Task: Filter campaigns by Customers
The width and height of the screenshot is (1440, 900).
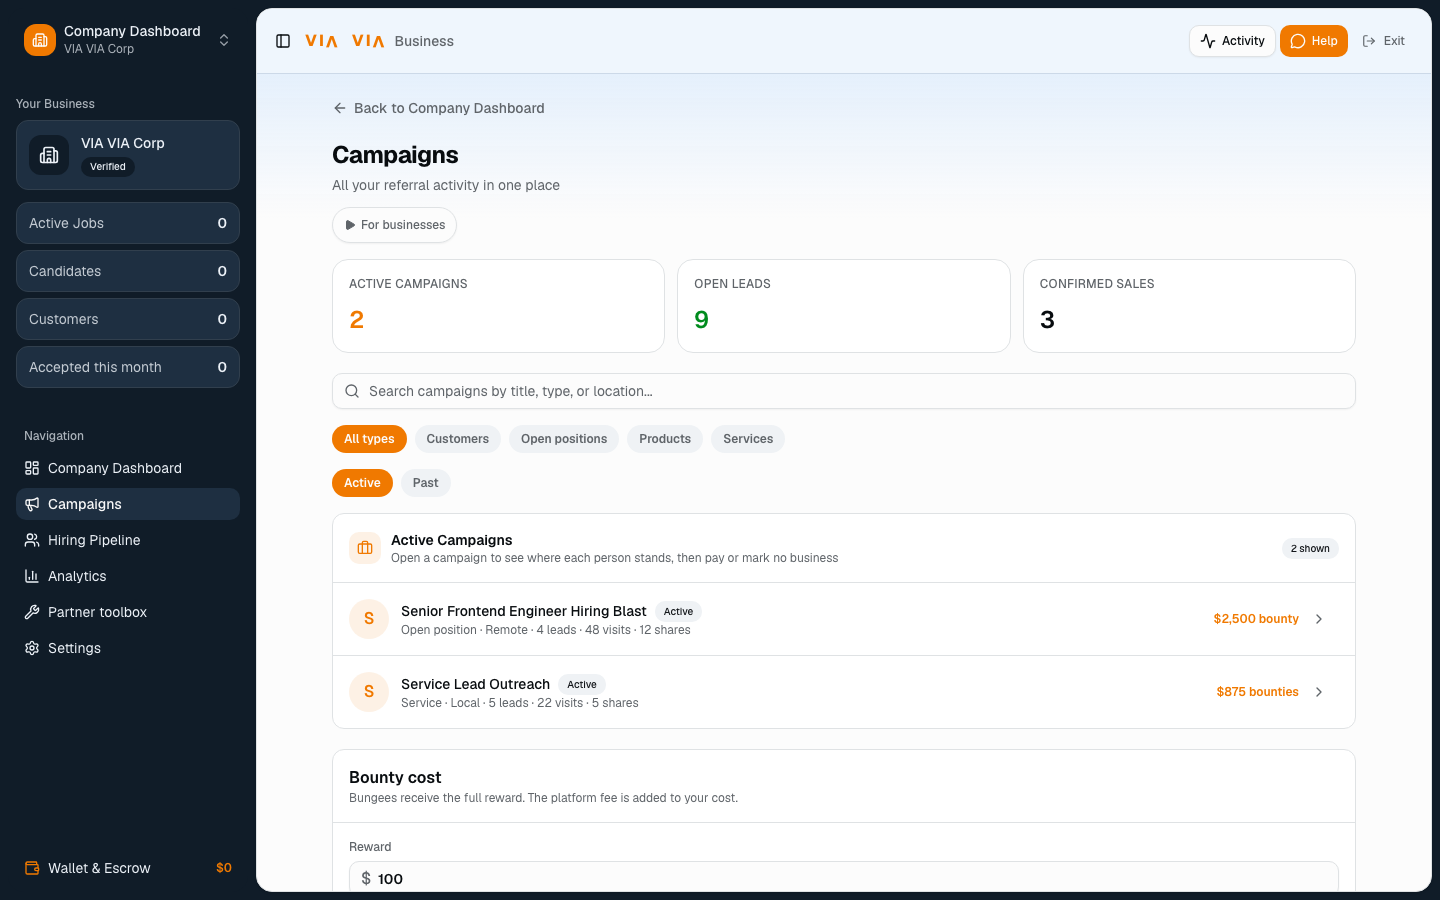Action: click(x=458, y=439)
